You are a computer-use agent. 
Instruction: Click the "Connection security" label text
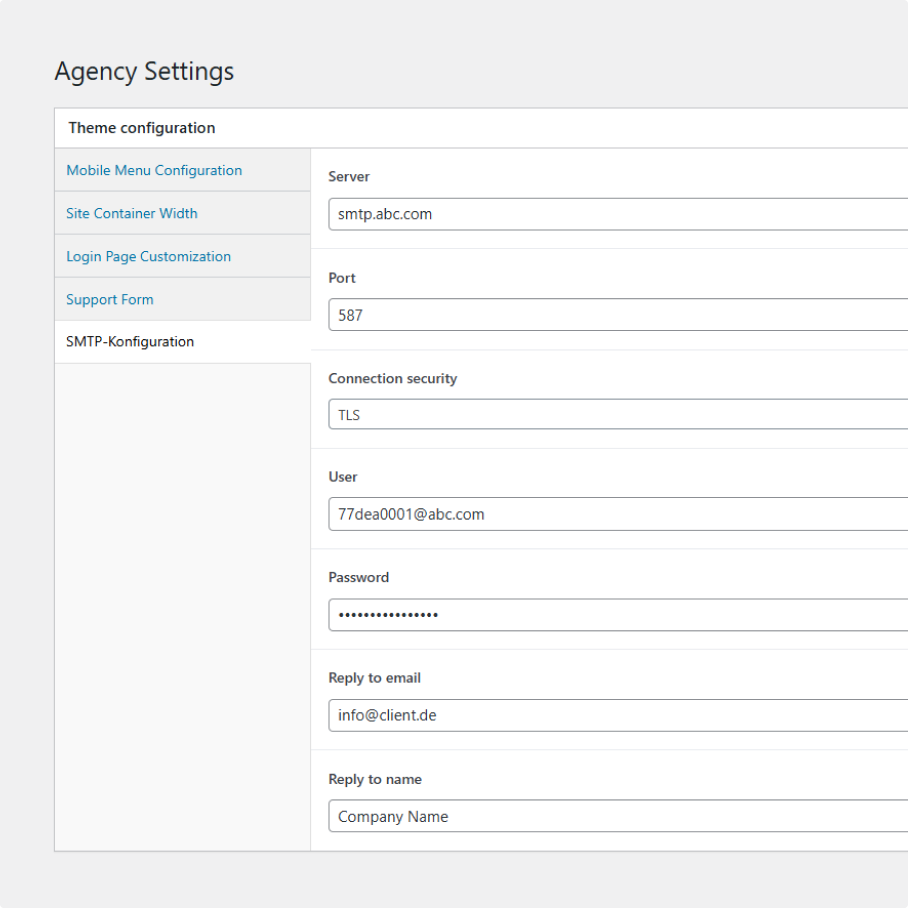click(392, 379)
